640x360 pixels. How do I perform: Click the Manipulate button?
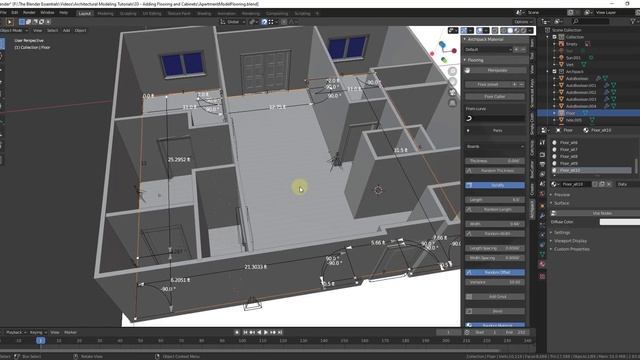coord(495,70)
